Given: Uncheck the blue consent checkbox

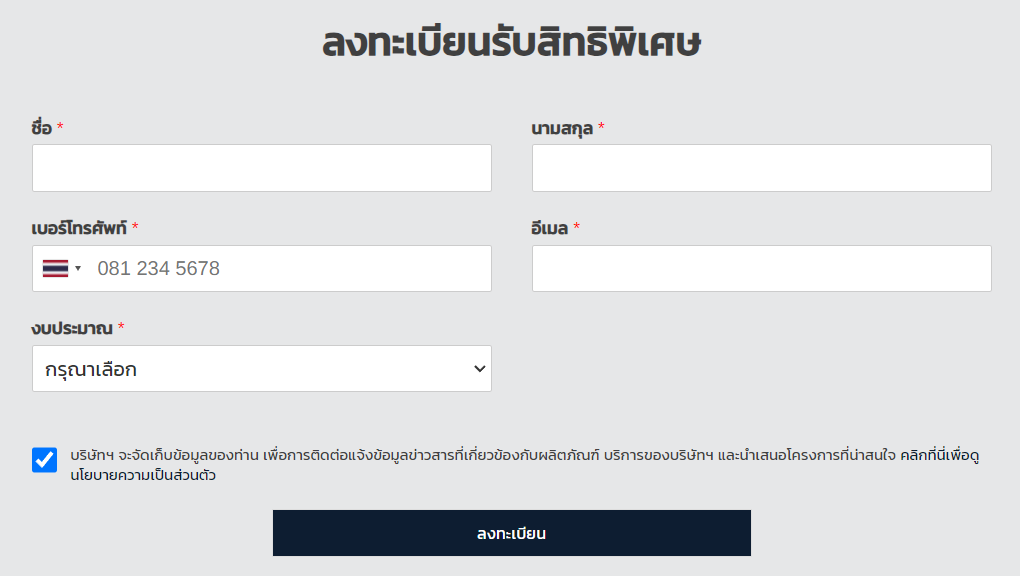Looking at the screenshot, I should pyautogui.click(x=44, y=459).
